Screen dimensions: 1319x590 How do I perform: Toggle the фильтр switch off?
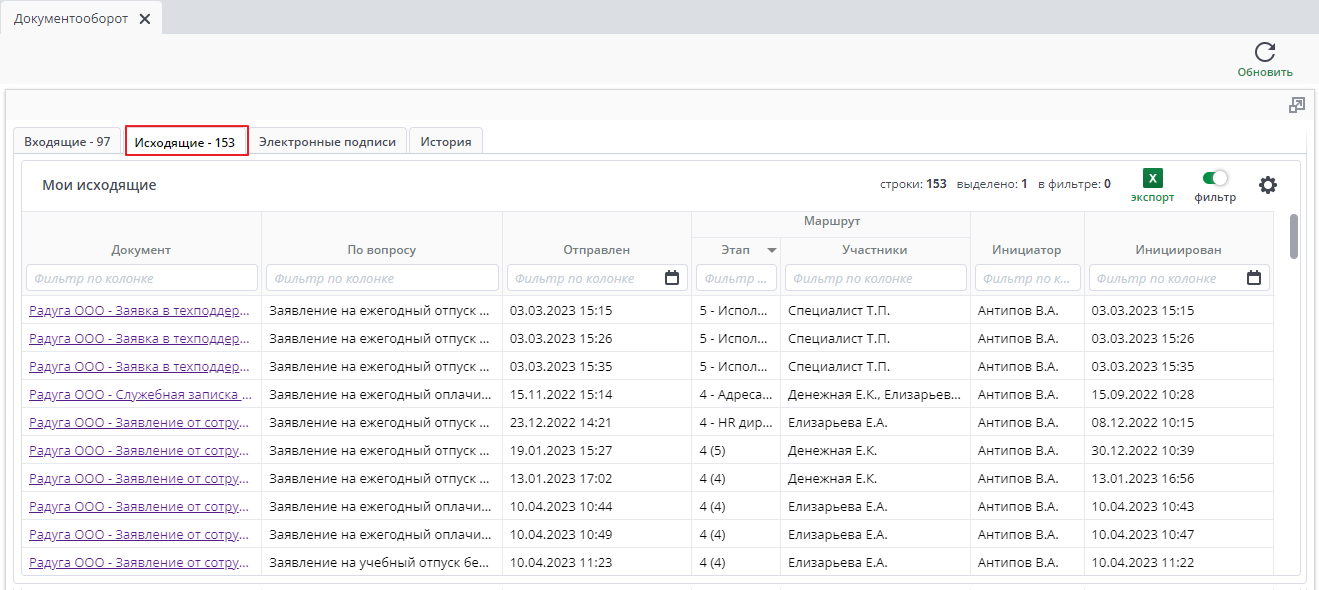coord(1215,178)
